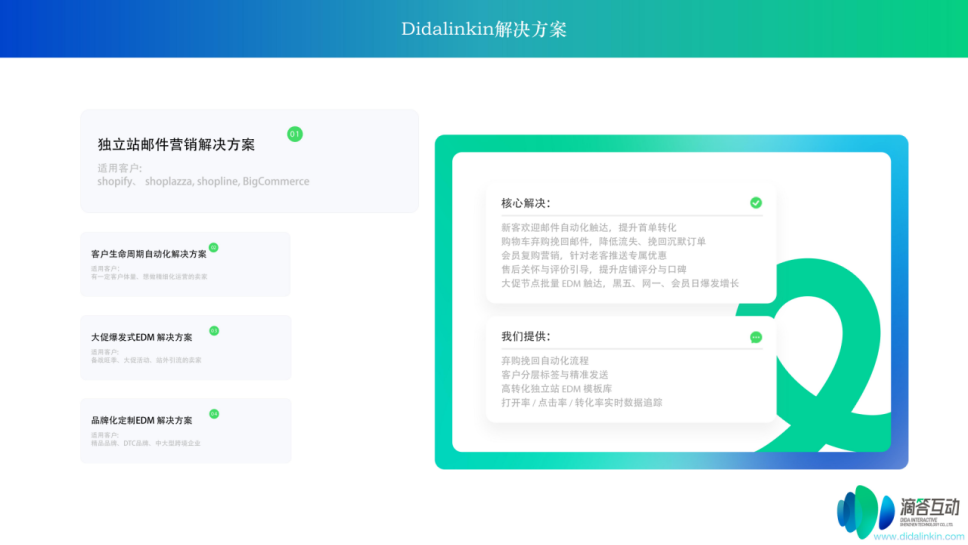968x545 pixels.
Task: Click the Didalinkin解决方案 page title
Action: pyautogui.click(x=484, y=29)
